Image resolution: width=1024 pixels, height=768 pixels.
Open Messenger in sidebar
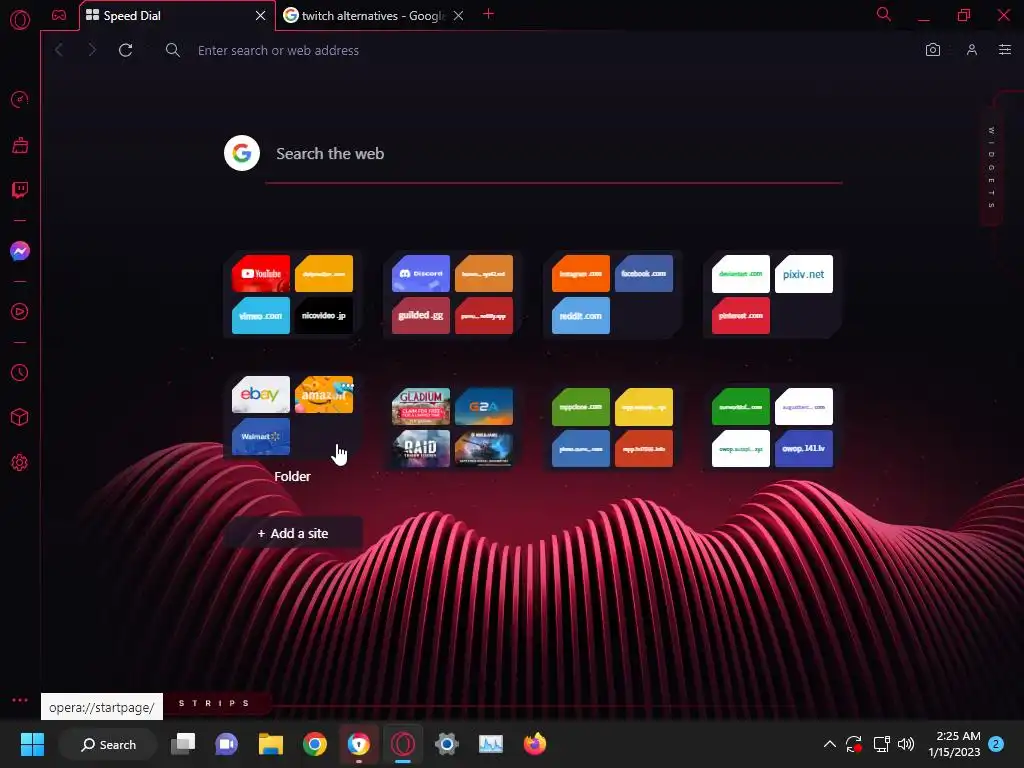[x=20, y=251]
